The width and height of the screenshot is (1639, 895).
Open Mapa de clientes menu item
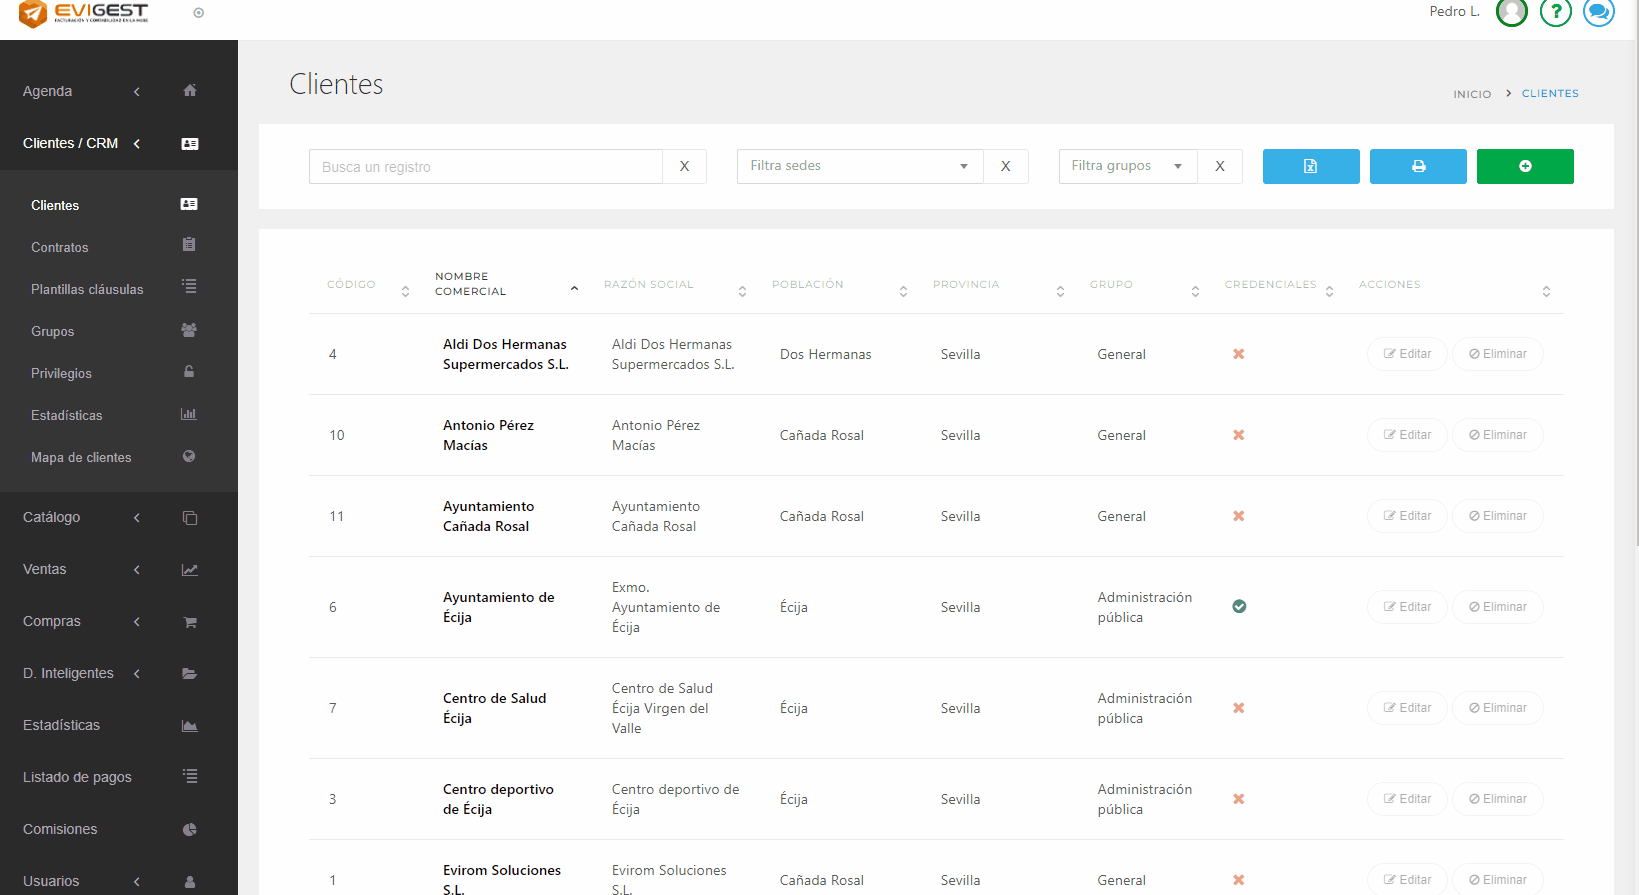pyautogui.click(x=81, y=457)
